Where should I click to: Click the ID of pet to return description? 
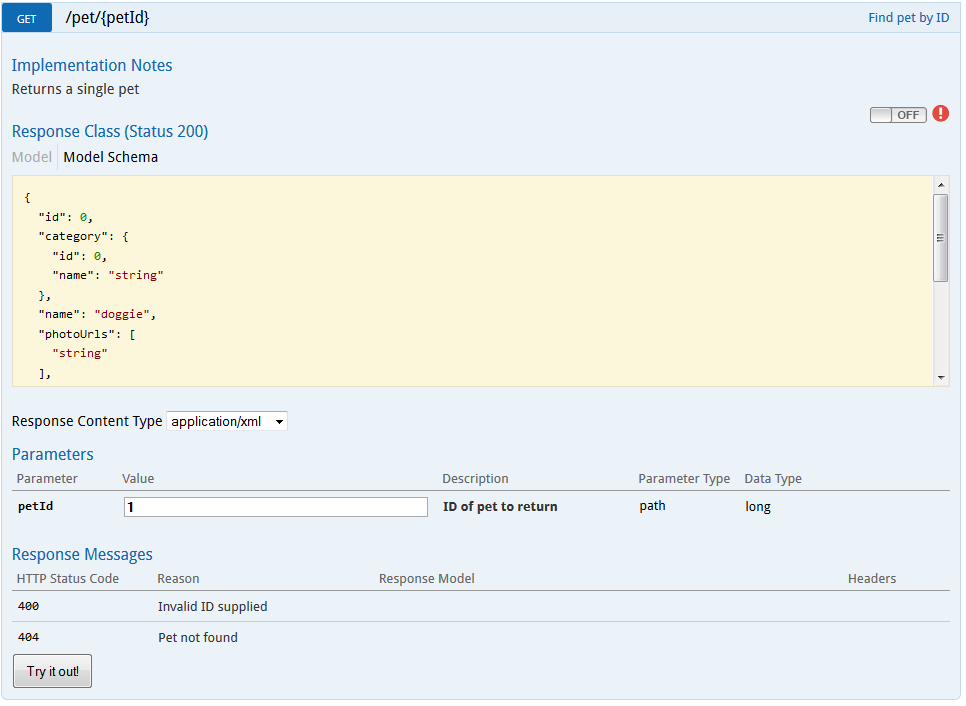click(500, 507)
